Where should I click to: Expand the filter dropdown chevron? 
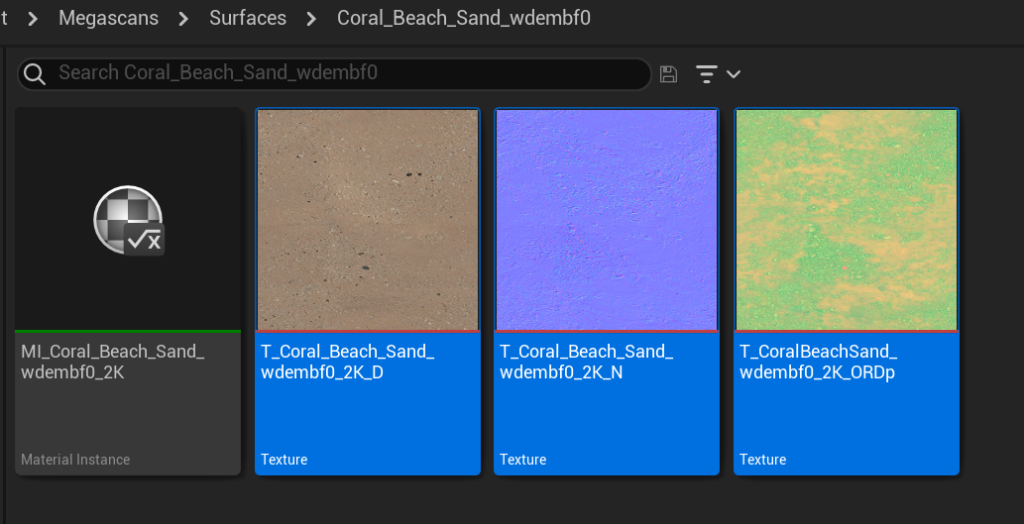(734, 74)
